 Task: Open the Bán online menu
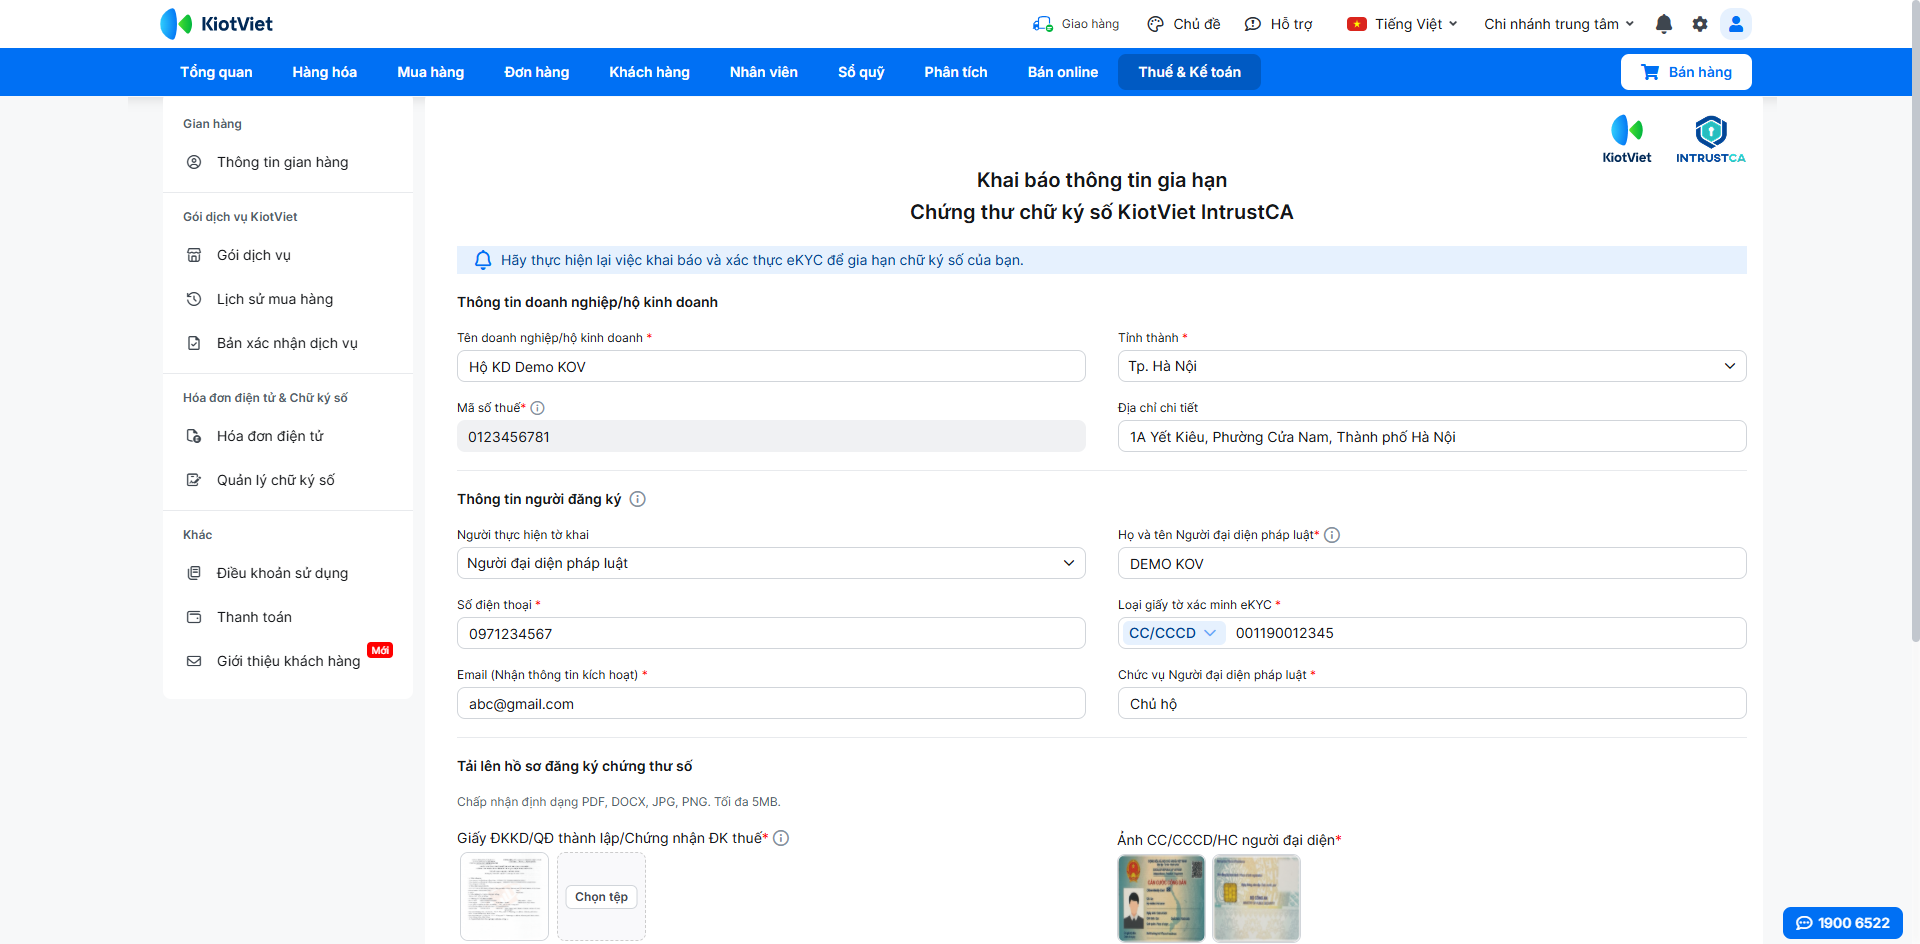1063,72
